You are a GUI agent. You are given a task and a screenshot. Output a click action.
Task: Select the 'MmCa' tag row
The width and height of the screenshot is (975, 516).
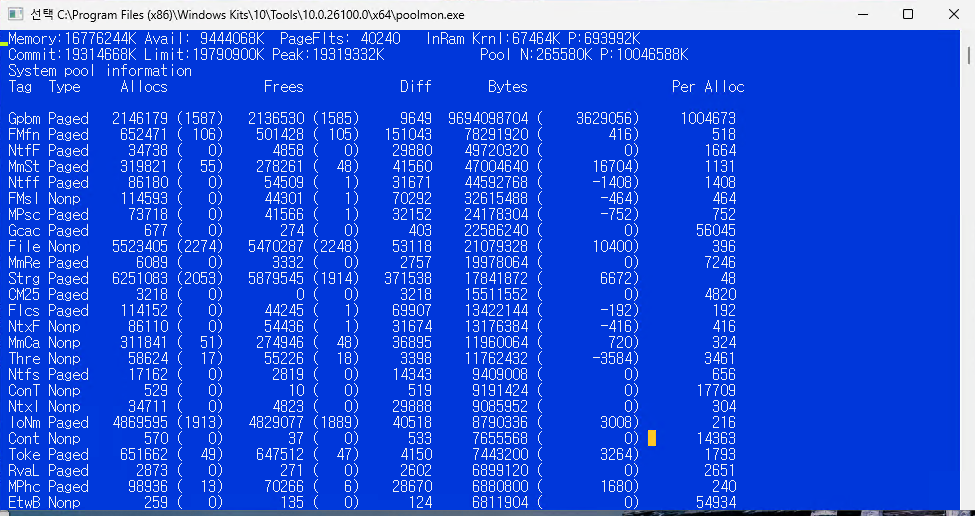point(372,343)
